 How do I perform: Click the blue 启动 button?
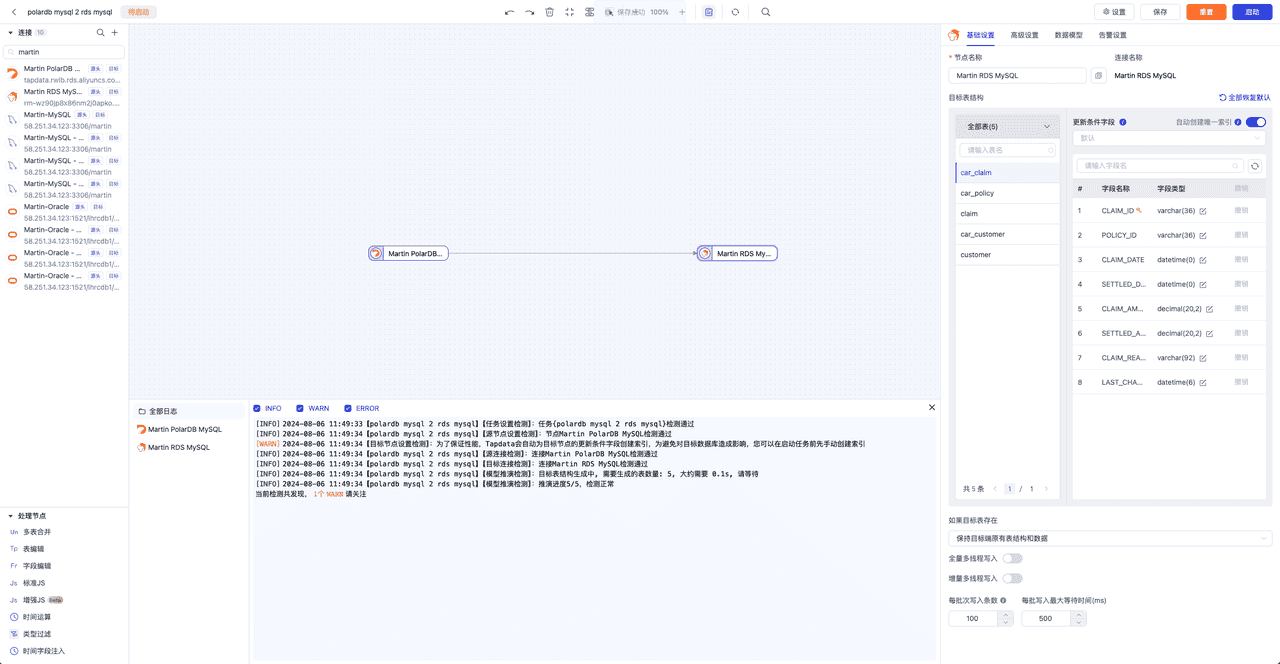tap(1252, 11)
